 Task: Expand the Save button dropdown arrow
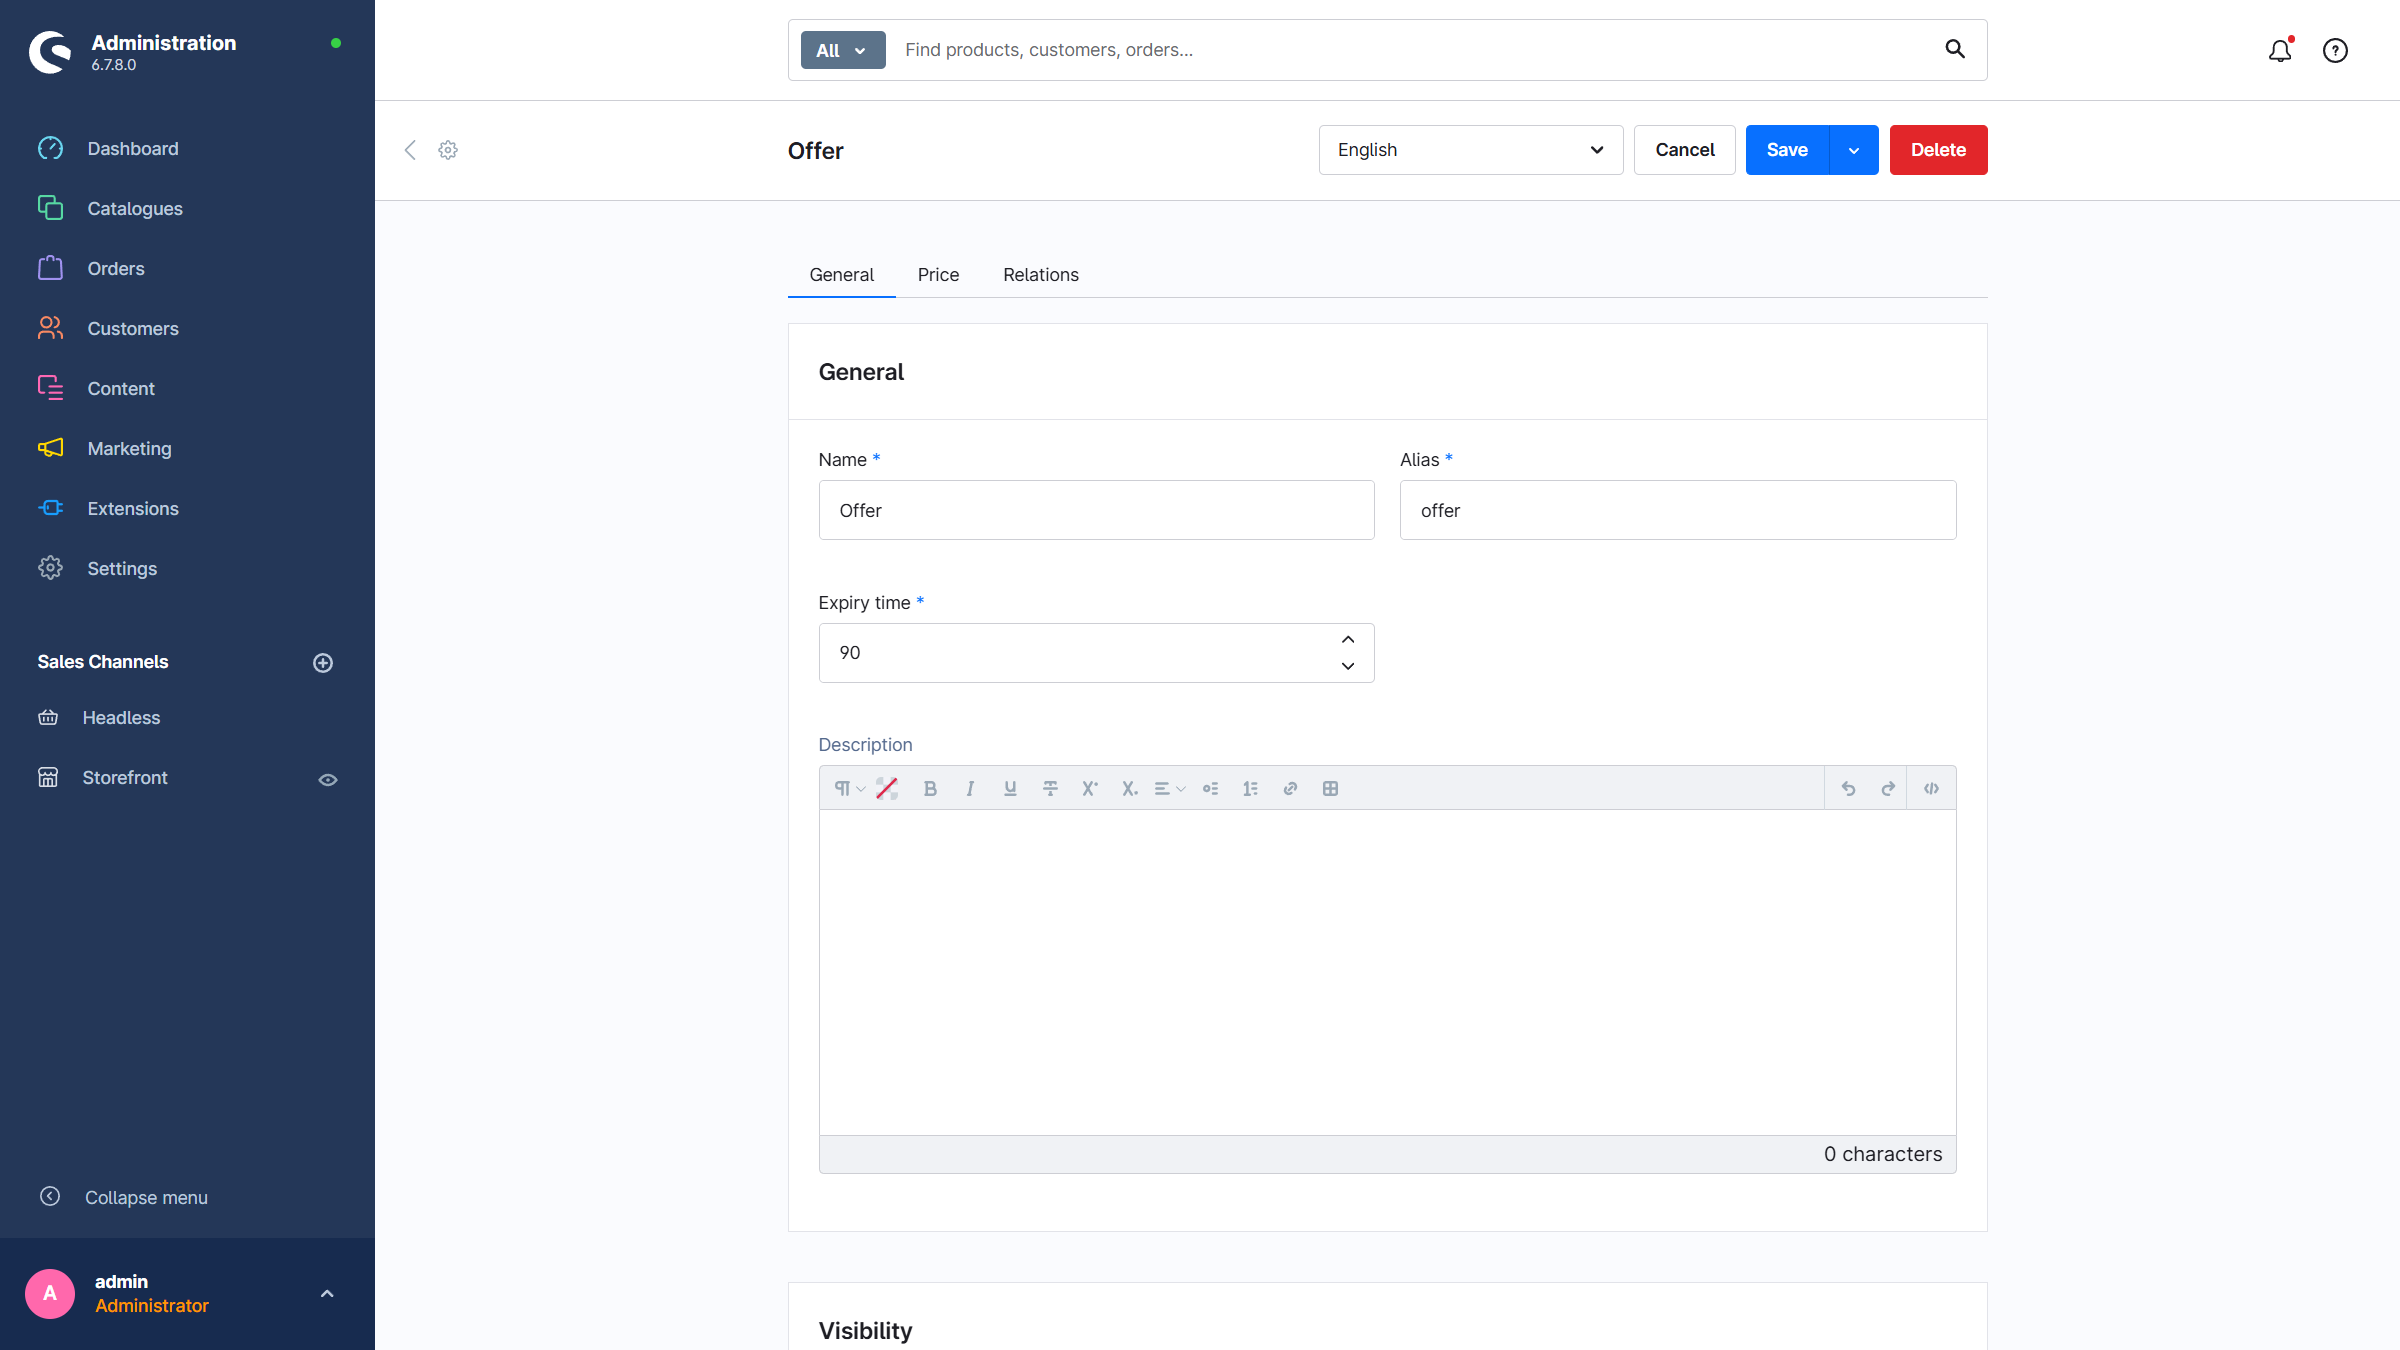pyautogui.click(x=1854, y=150)
